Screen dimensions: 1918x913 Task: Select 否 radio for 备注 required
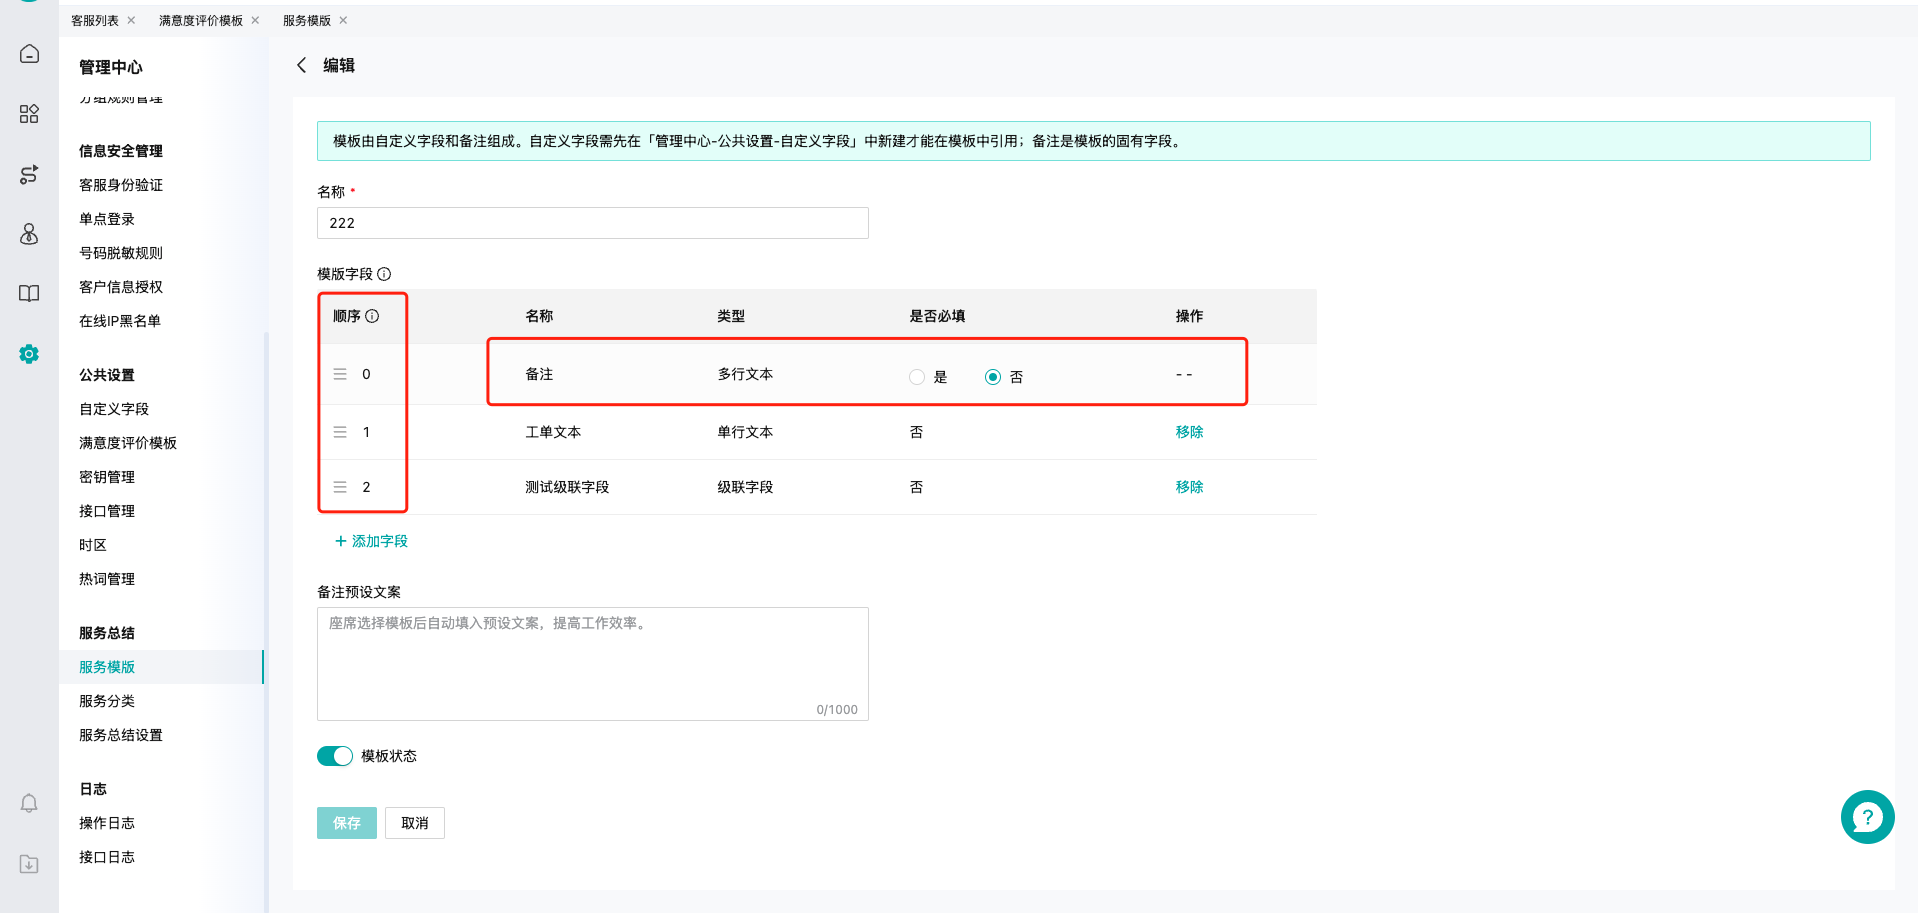pyautogui.click(x=993, y=377)
